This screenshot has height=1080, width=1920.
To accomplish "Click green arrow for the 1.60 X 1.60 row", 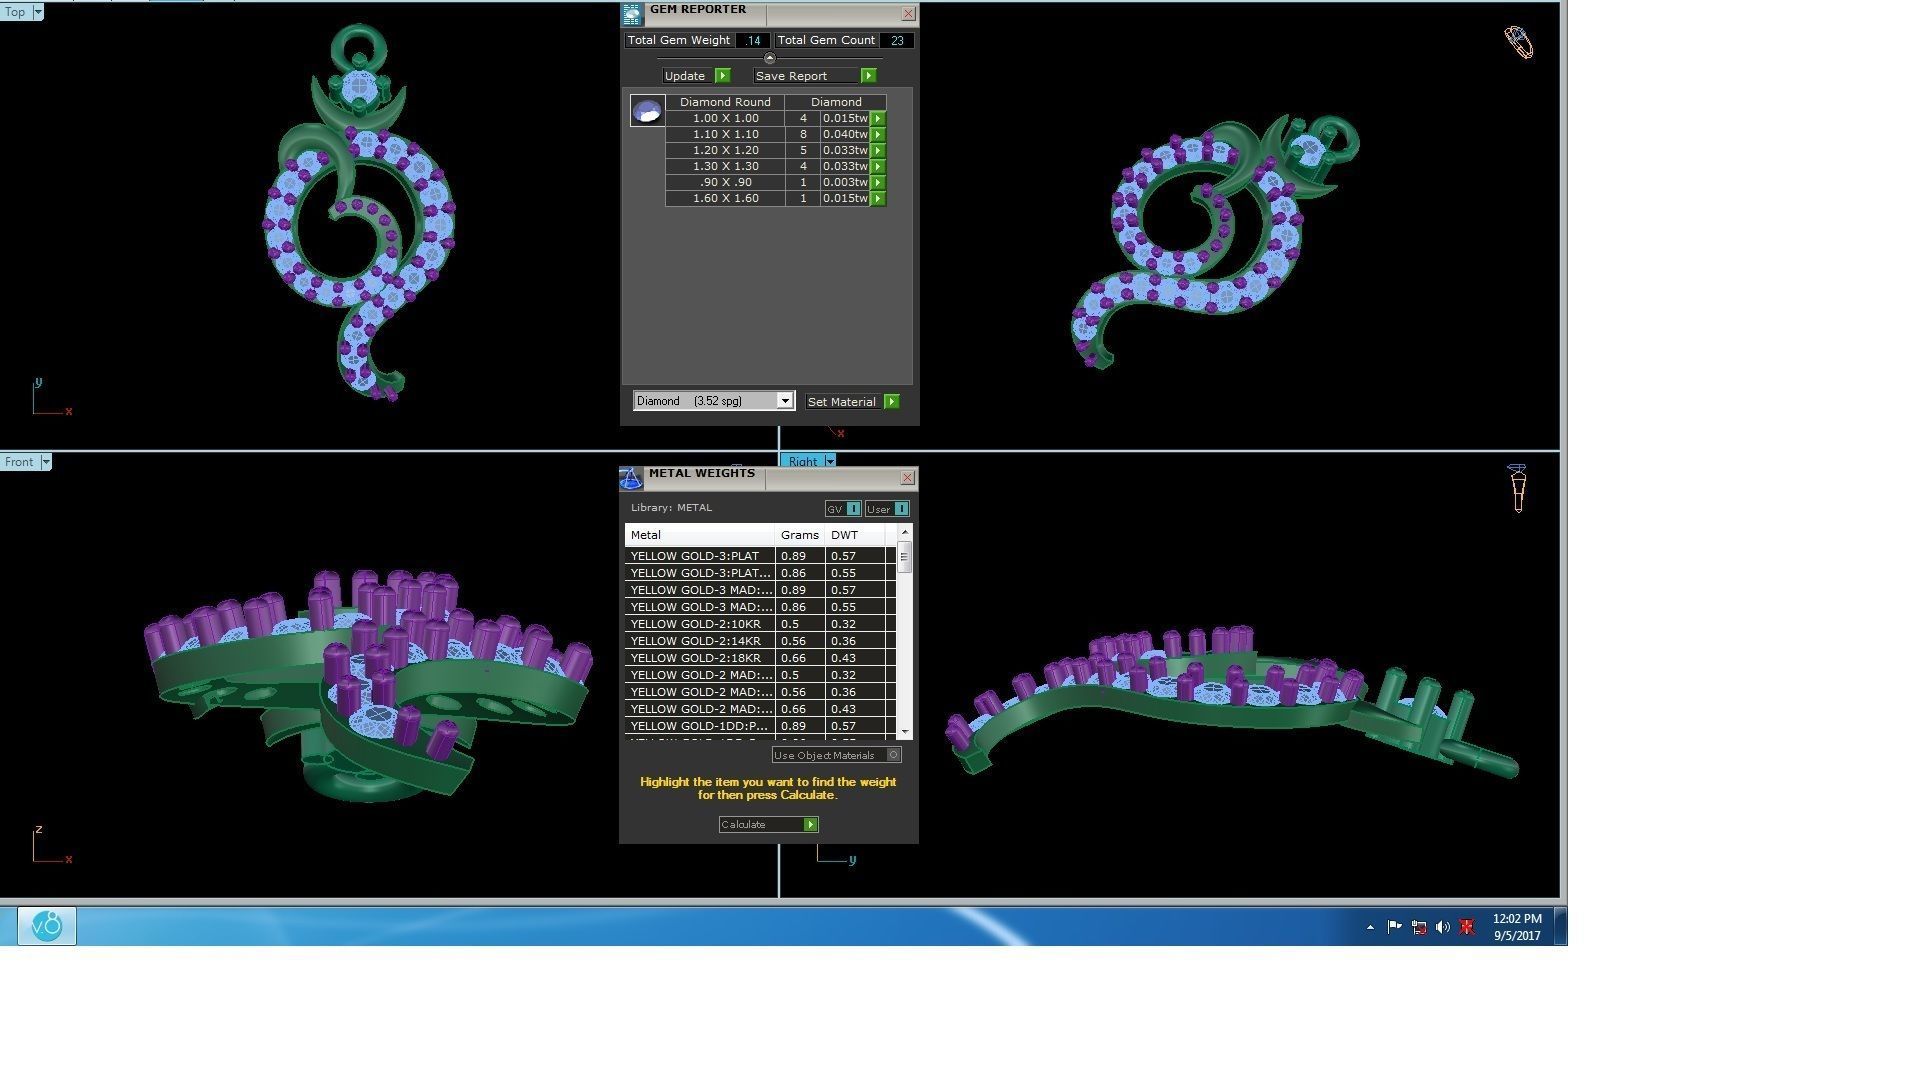I will tap(878, 199).
